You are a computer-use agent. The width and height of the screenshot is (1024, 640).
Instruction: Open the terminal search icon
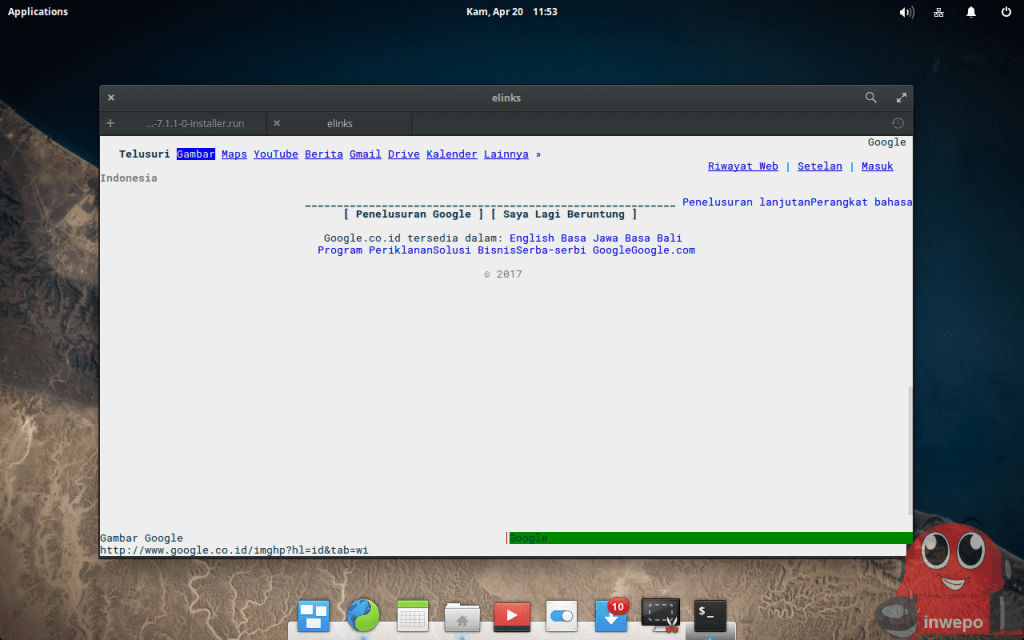point(871,97)
